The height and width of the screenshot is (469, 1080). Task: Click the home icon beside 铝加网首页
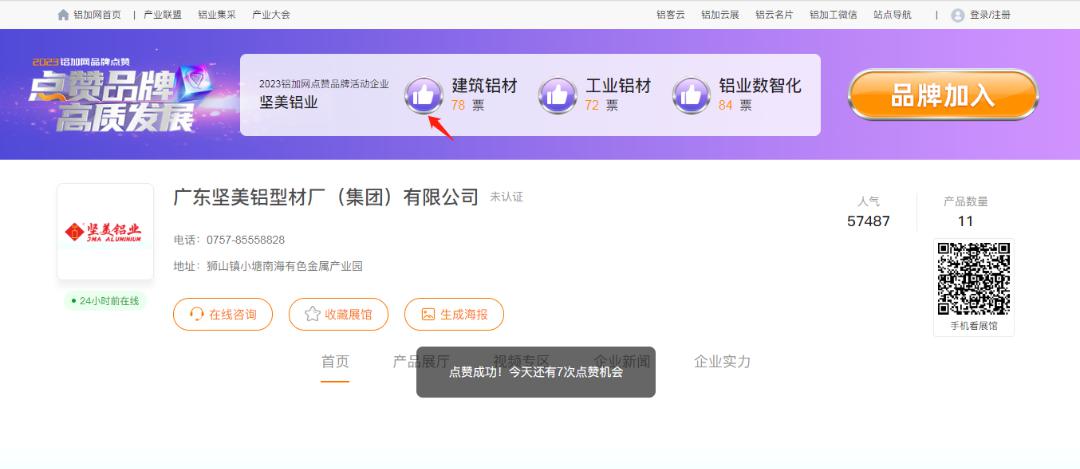(63, 14)
